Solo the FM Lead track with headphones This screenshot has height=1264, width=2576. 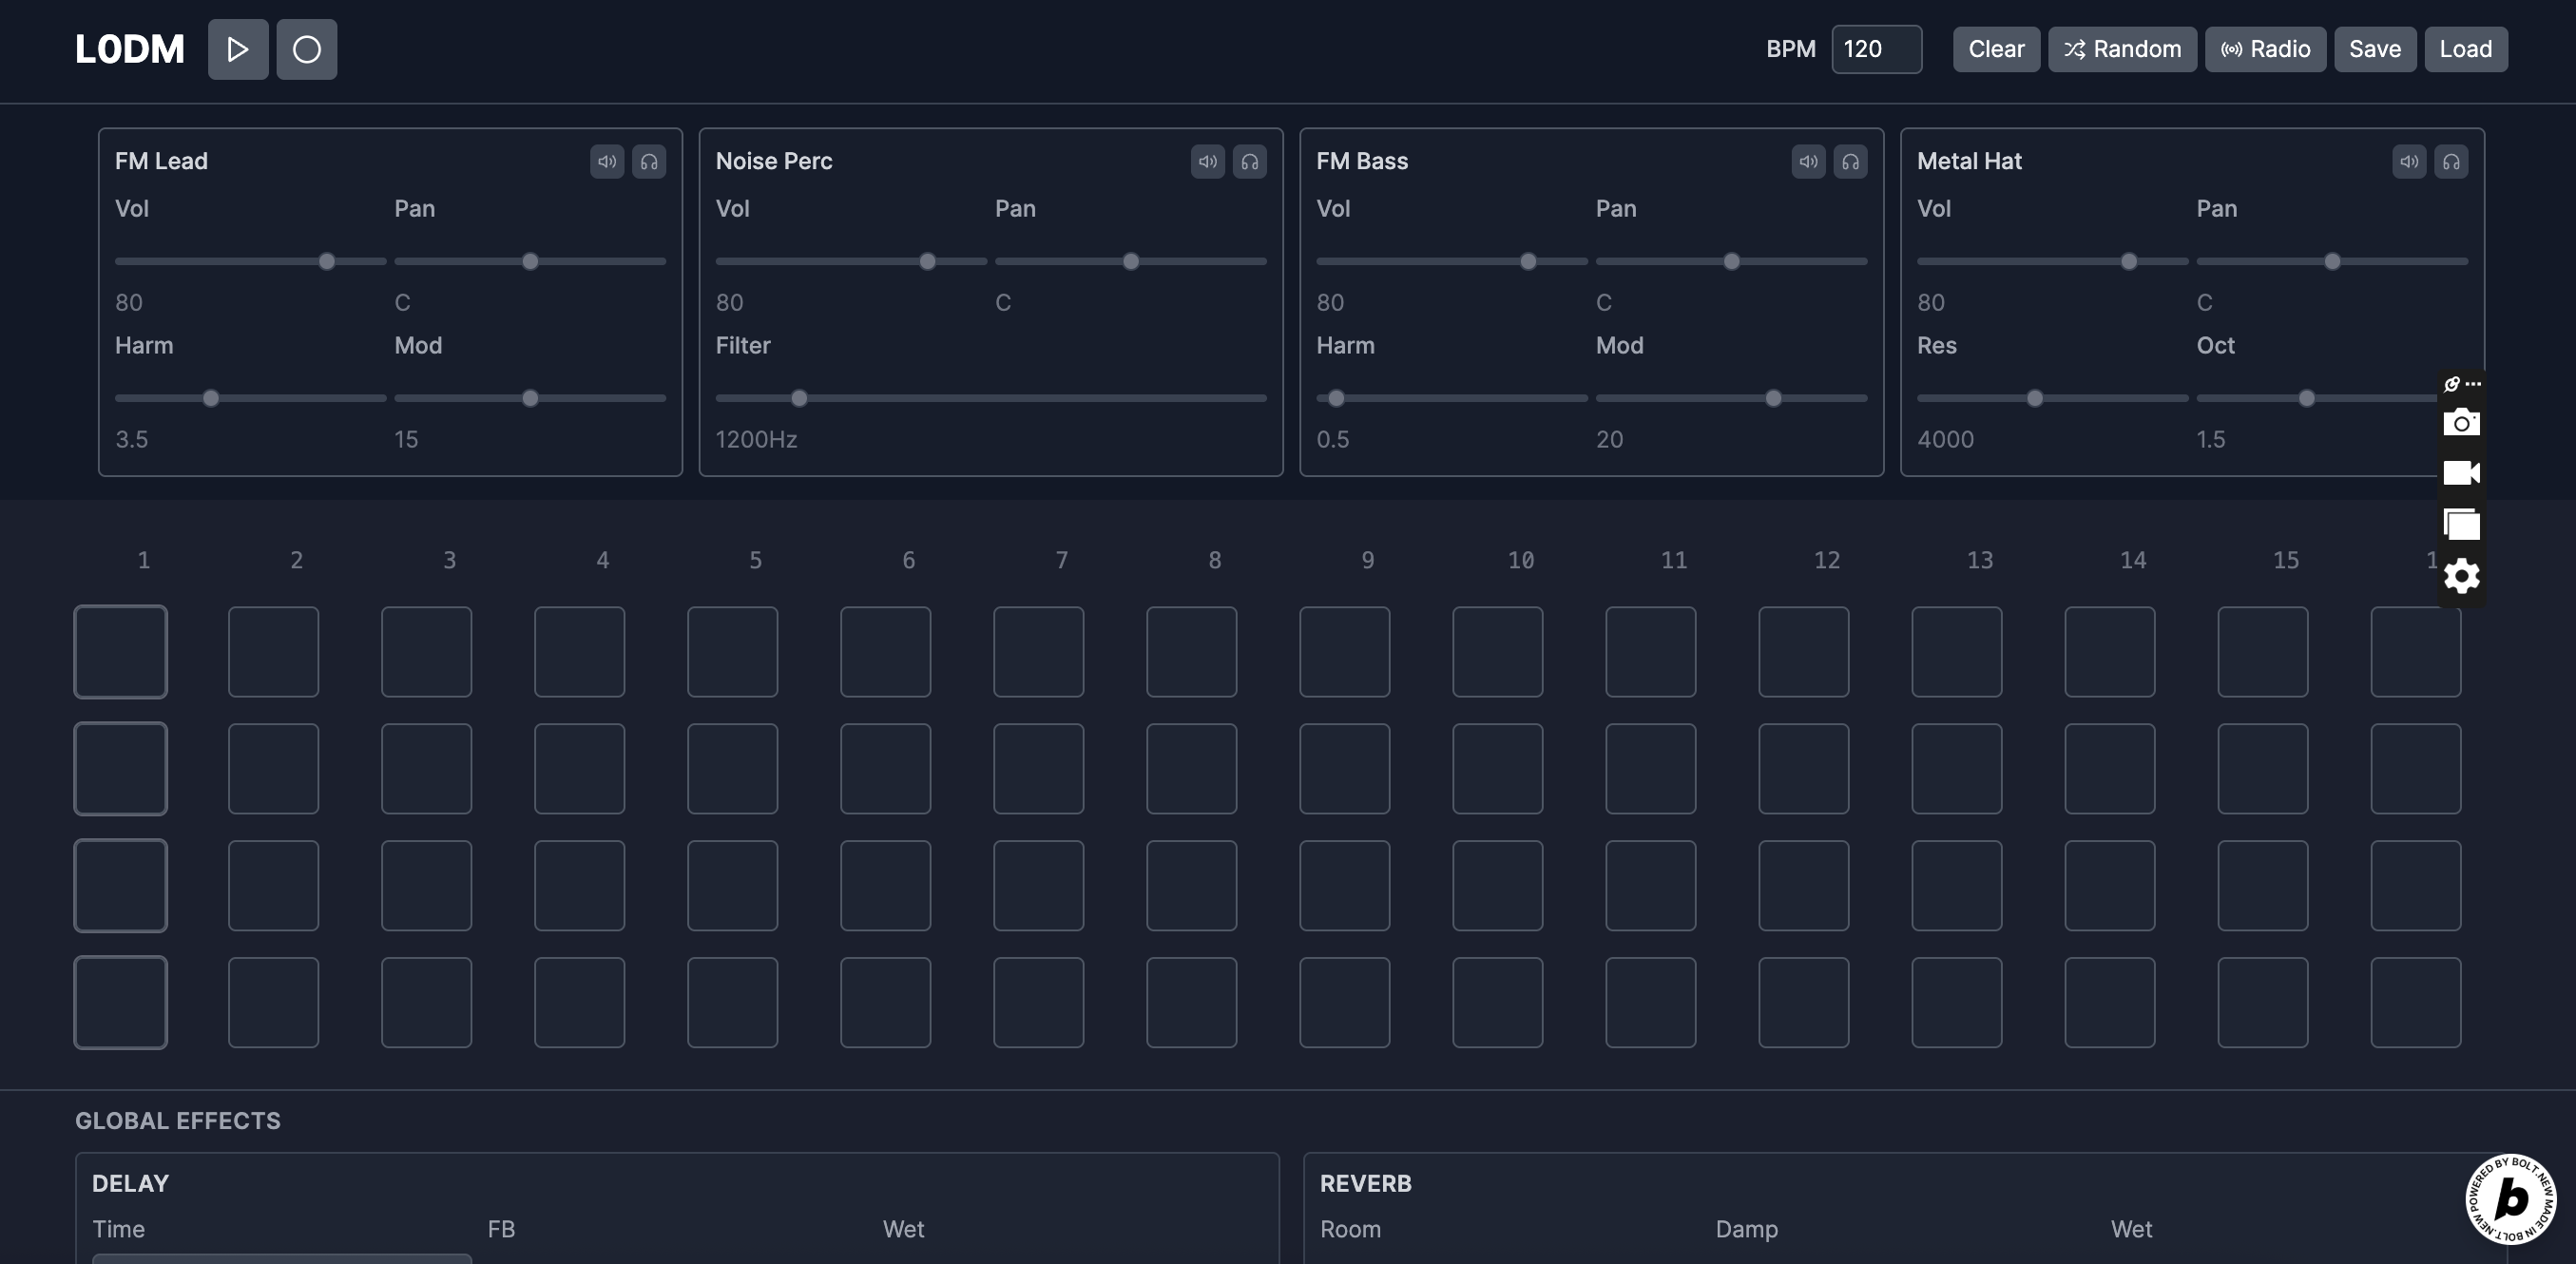click(648, 161)
